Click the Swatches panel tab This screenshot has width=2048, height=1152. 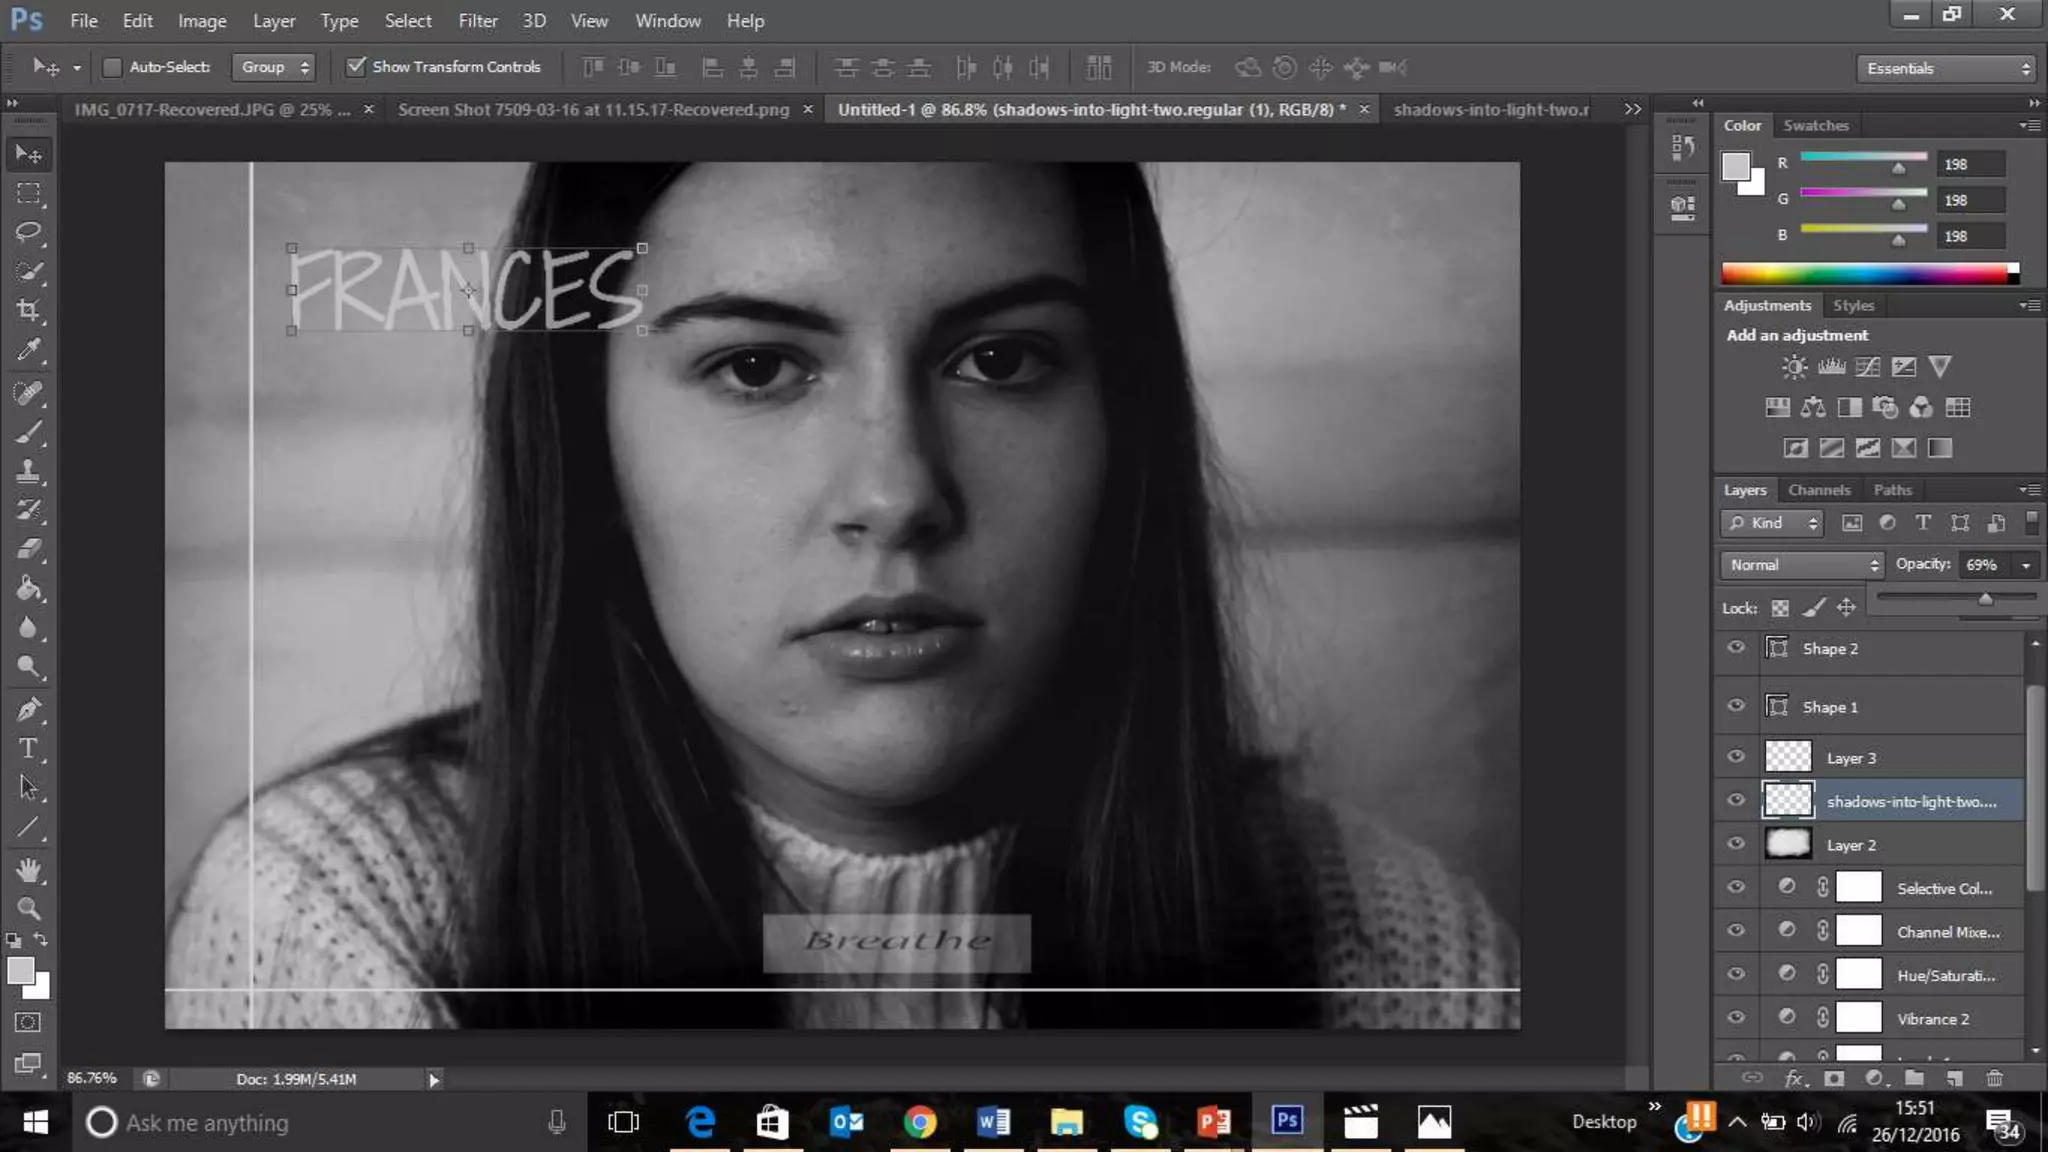coord(1815,125)
